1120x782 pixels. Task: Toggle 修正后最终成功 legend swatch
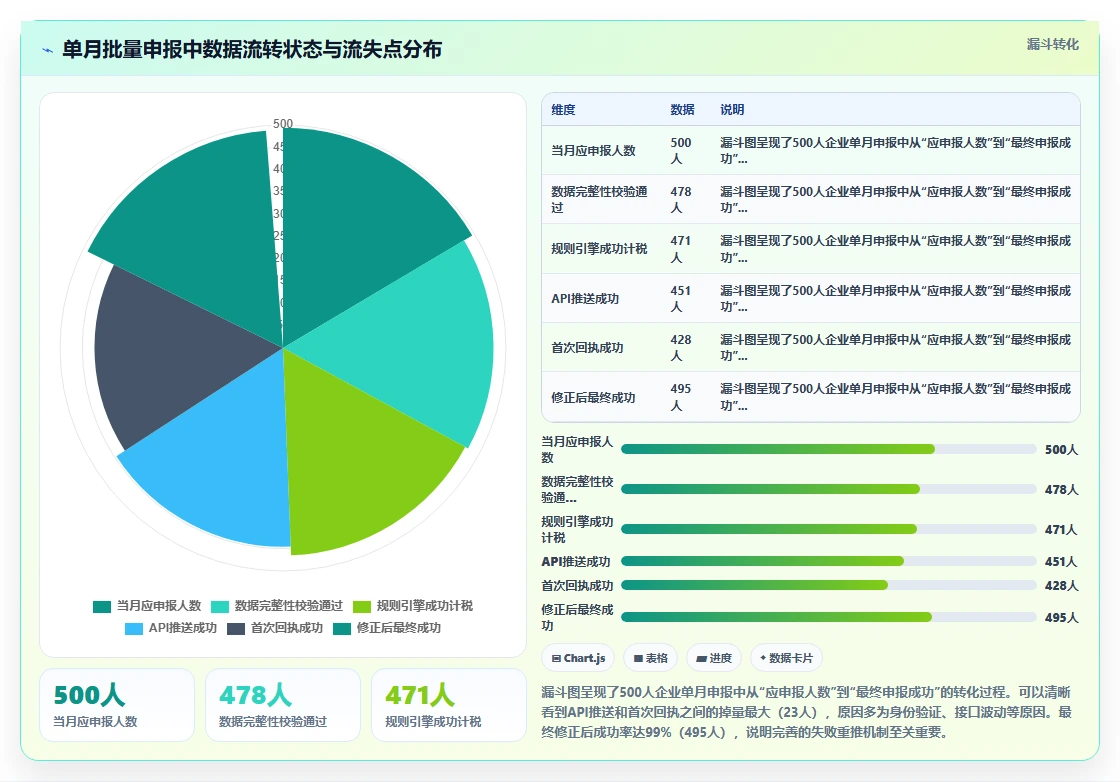coord(342,628)
